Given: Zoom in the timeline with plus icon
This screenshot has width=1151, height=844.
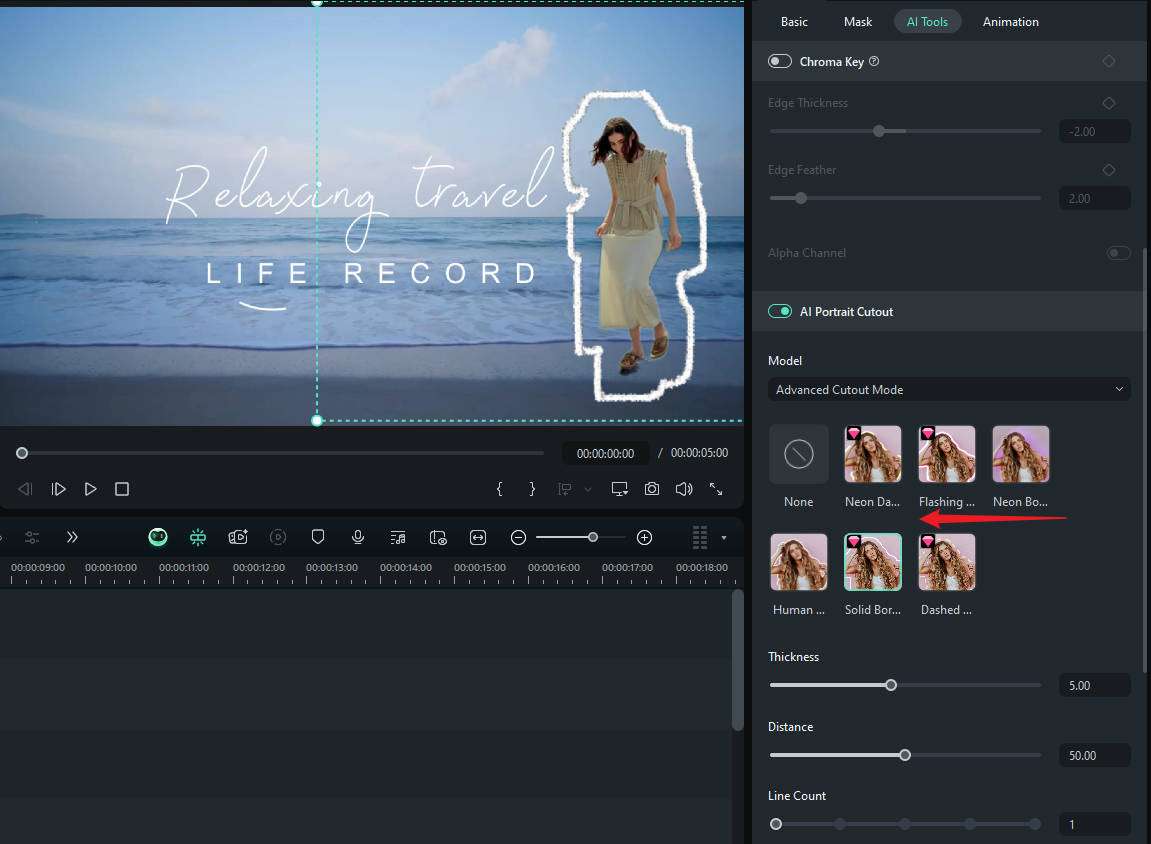Looking at the screenshot, I should coord(645,538).
